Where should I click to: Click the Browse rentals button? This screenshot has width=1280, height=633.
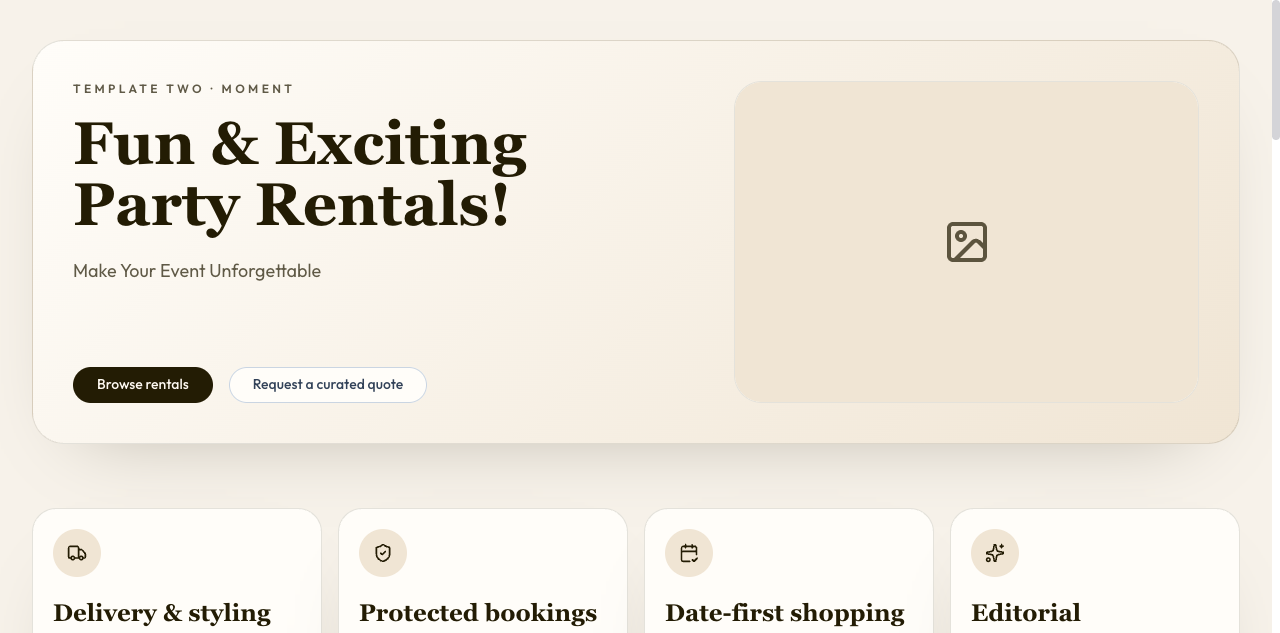[143, 385]
